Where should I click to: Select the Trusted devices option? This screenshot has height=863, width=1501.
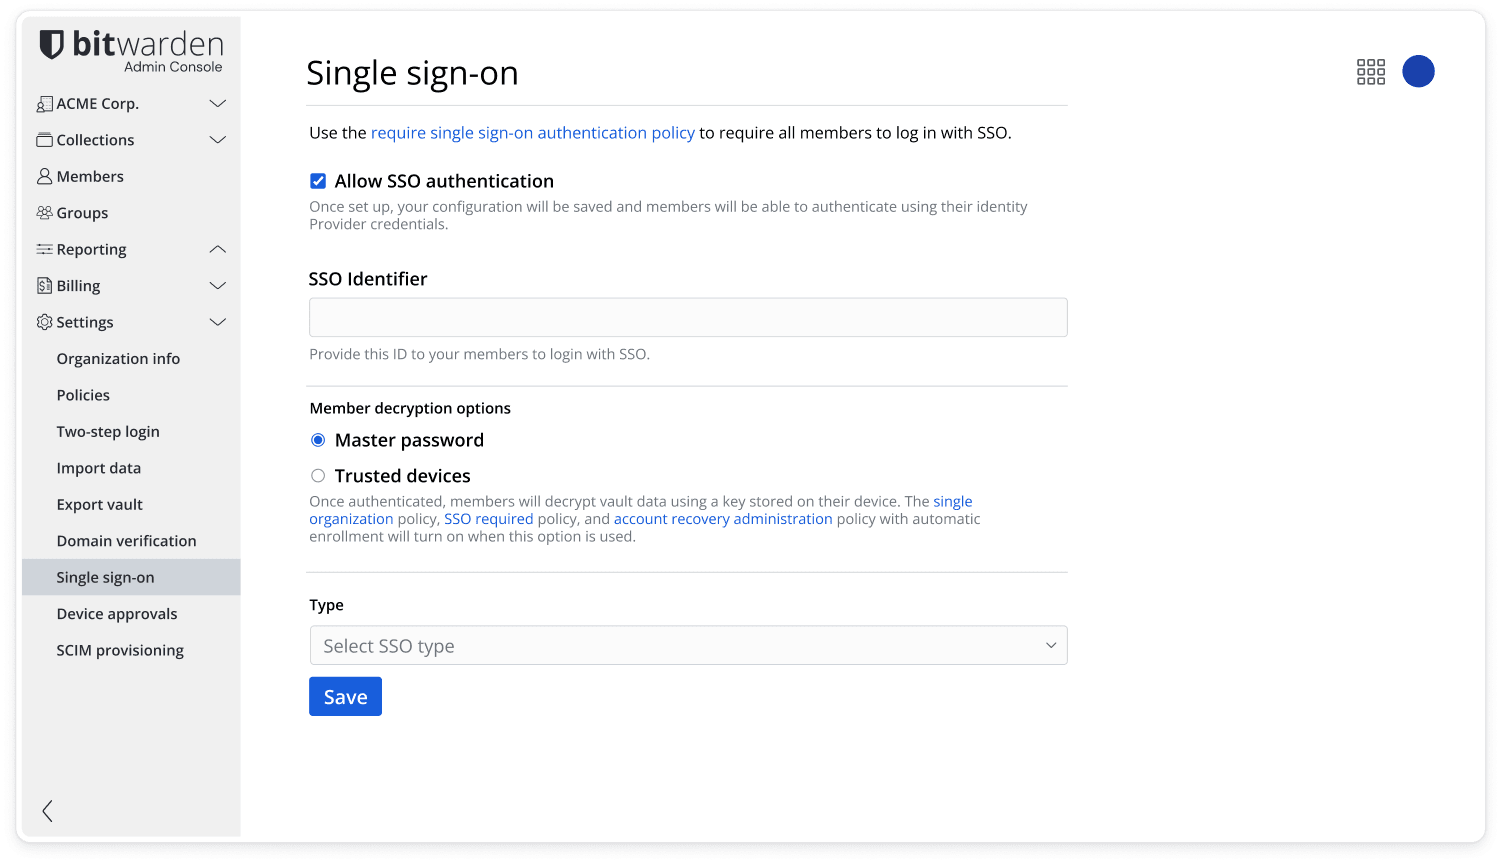point(317,475)
